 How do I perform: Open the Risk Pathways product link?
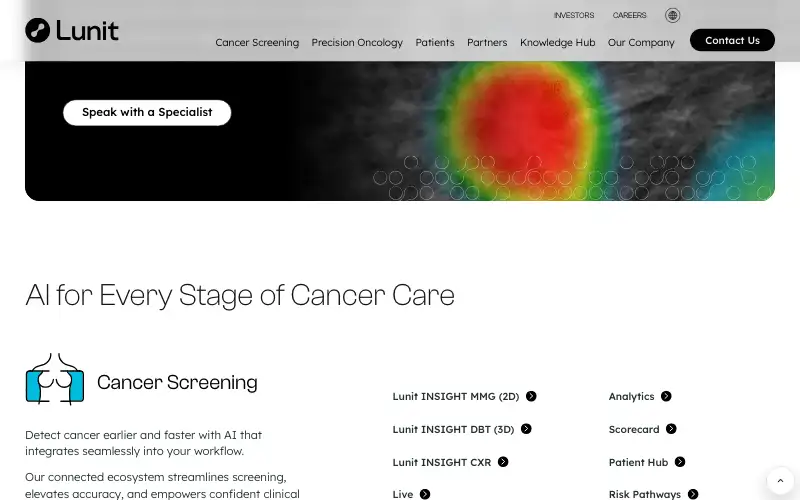point(644,494)
